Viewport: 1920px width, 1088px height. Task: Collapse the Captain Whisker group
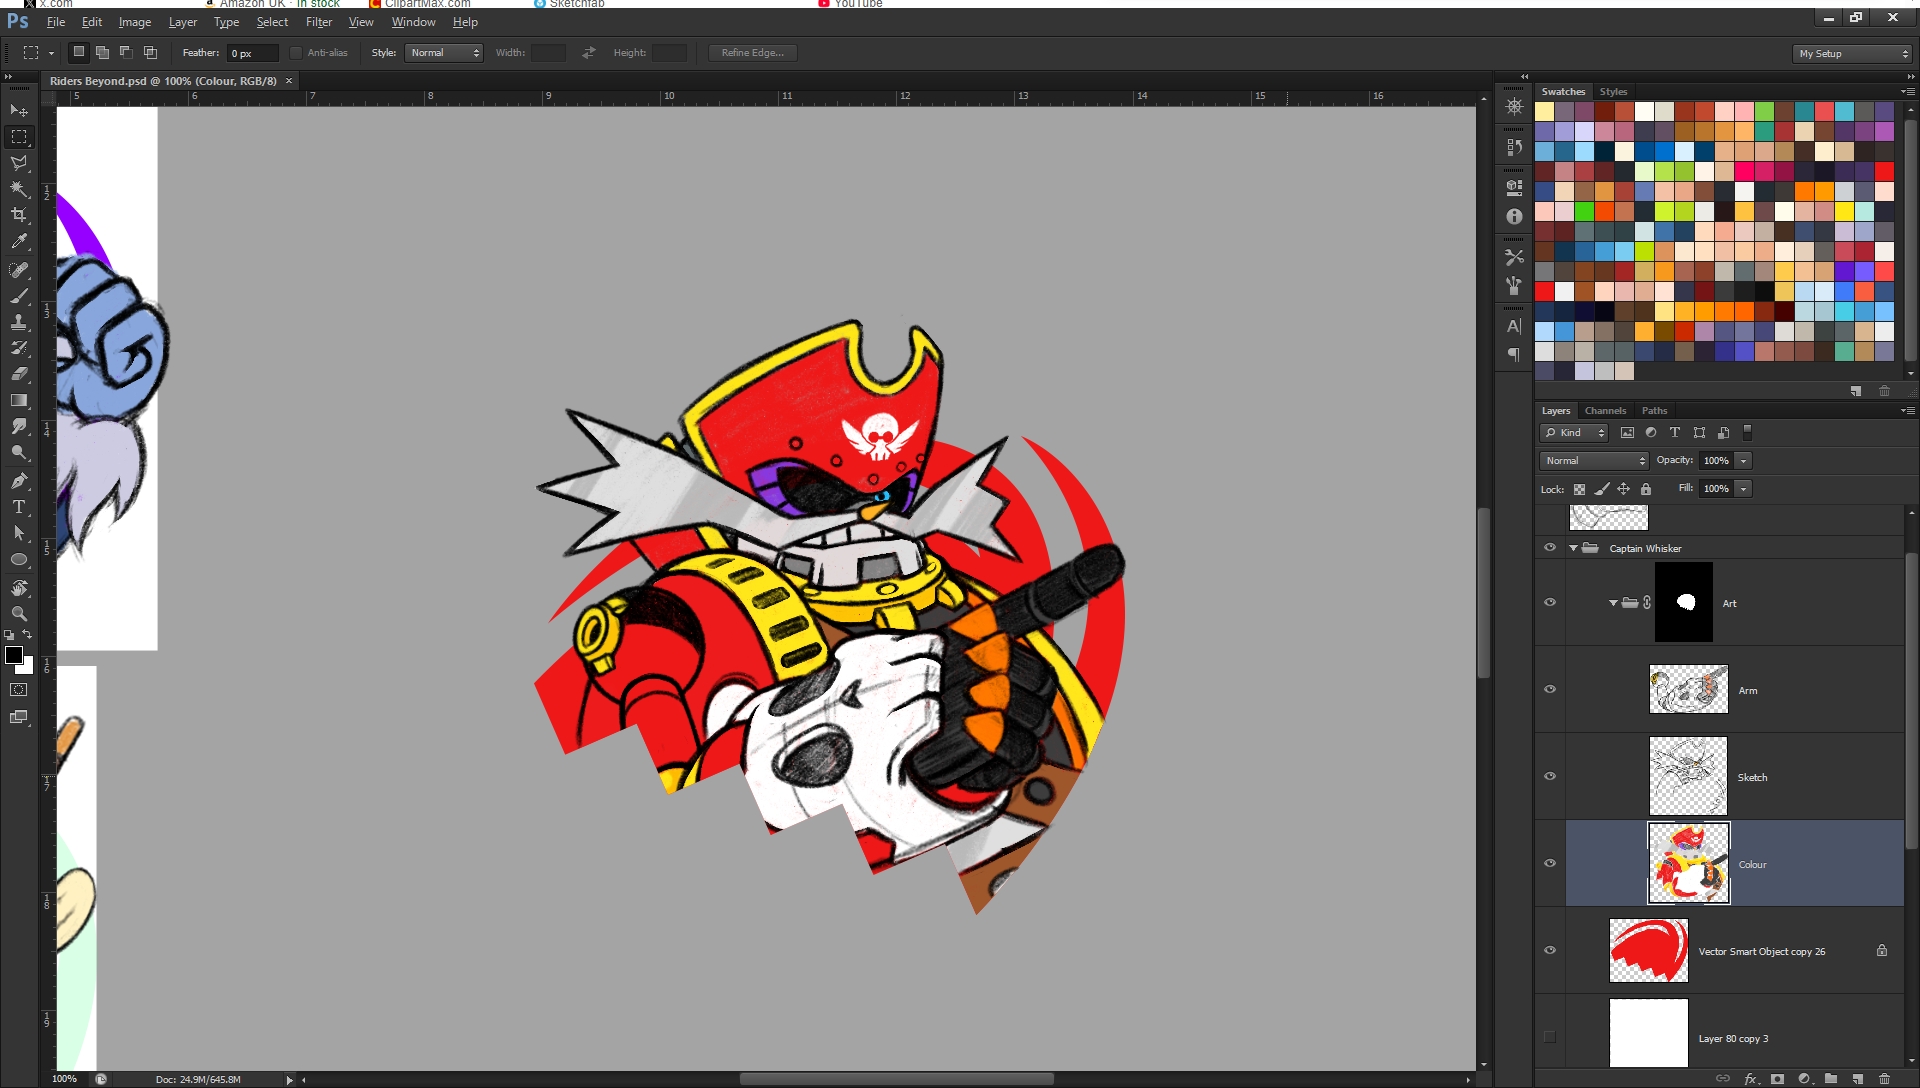click(x=1573, y=548)
